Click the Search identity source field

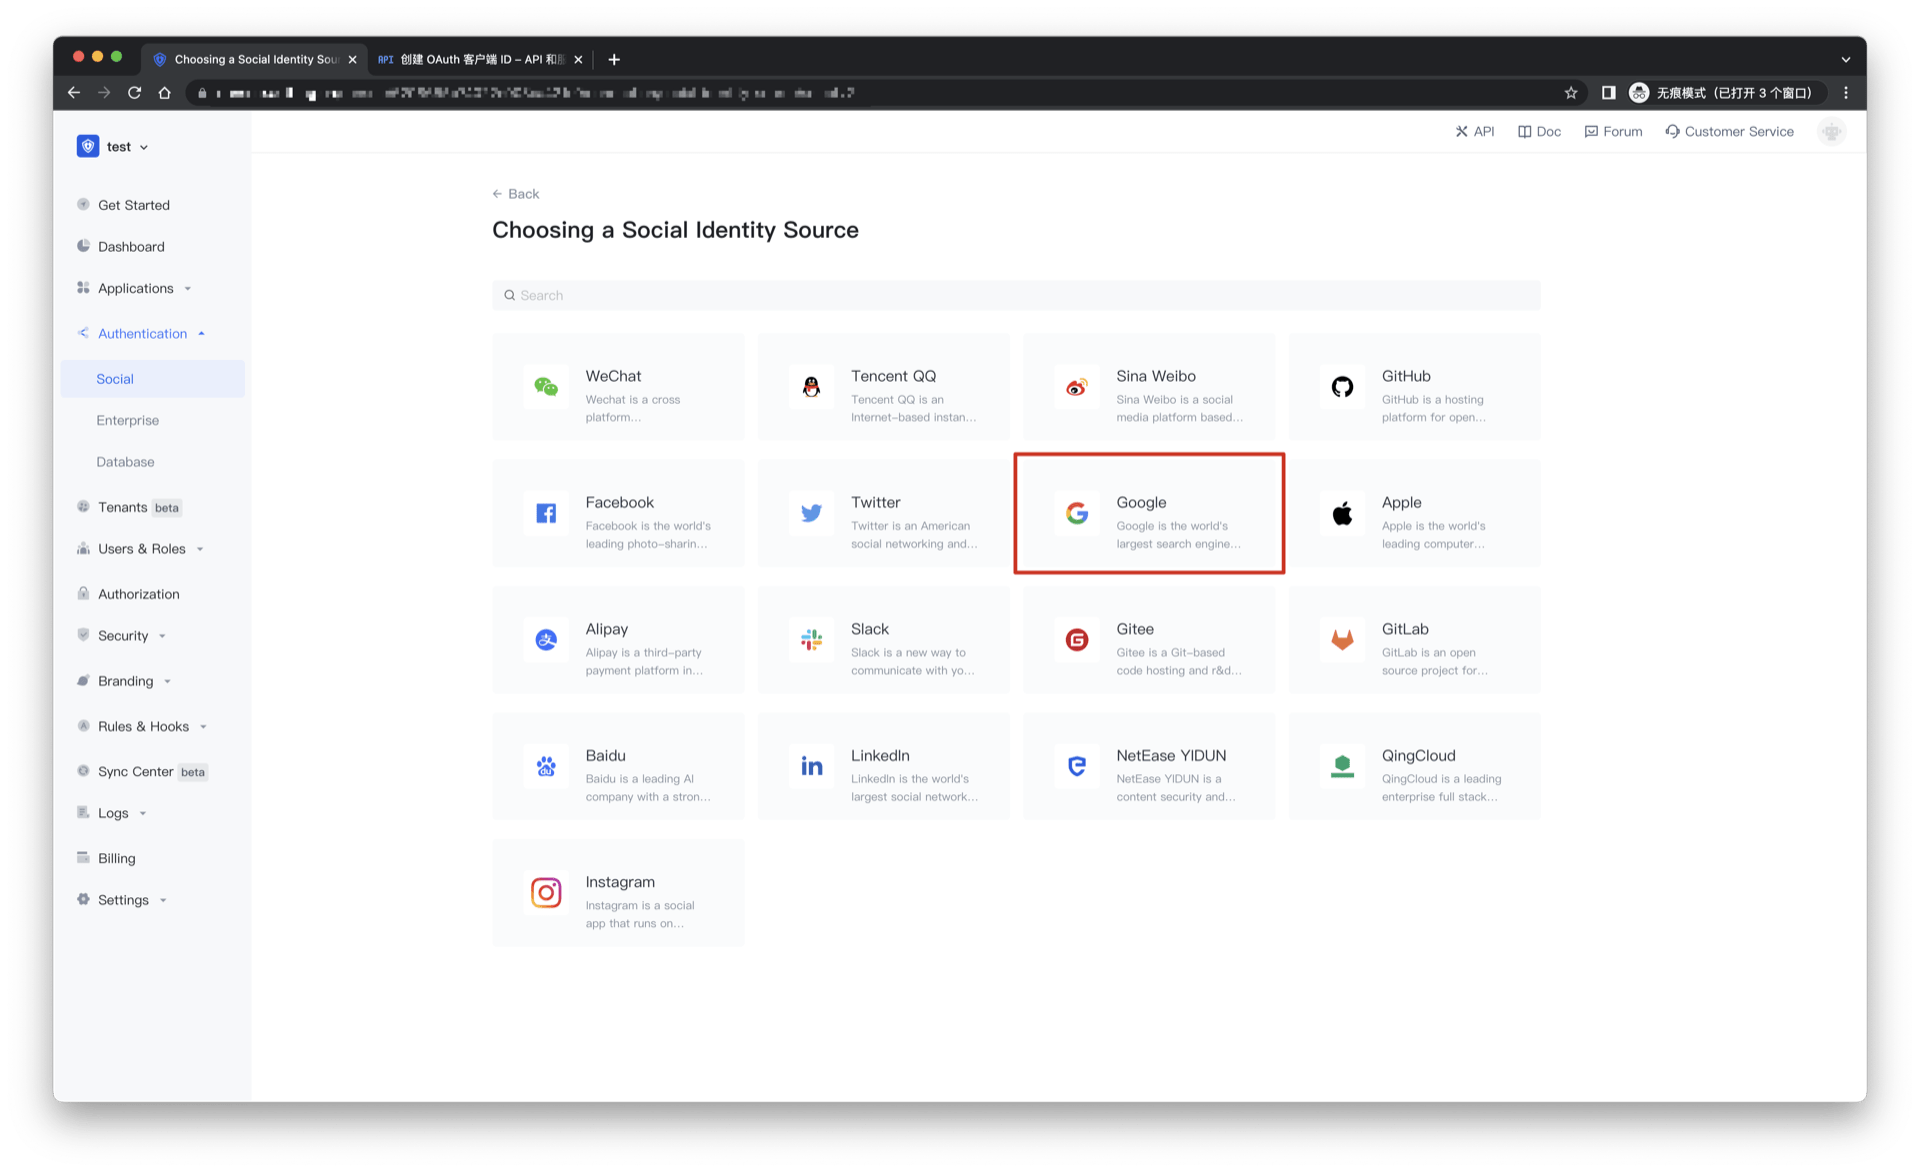click(x=1015, y=296)
